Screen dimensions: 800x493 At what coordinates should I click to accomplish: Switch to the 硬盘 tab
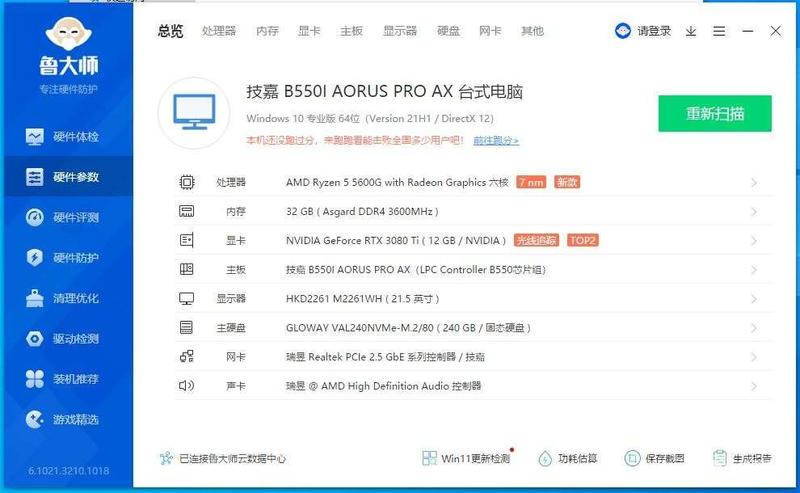448,31
